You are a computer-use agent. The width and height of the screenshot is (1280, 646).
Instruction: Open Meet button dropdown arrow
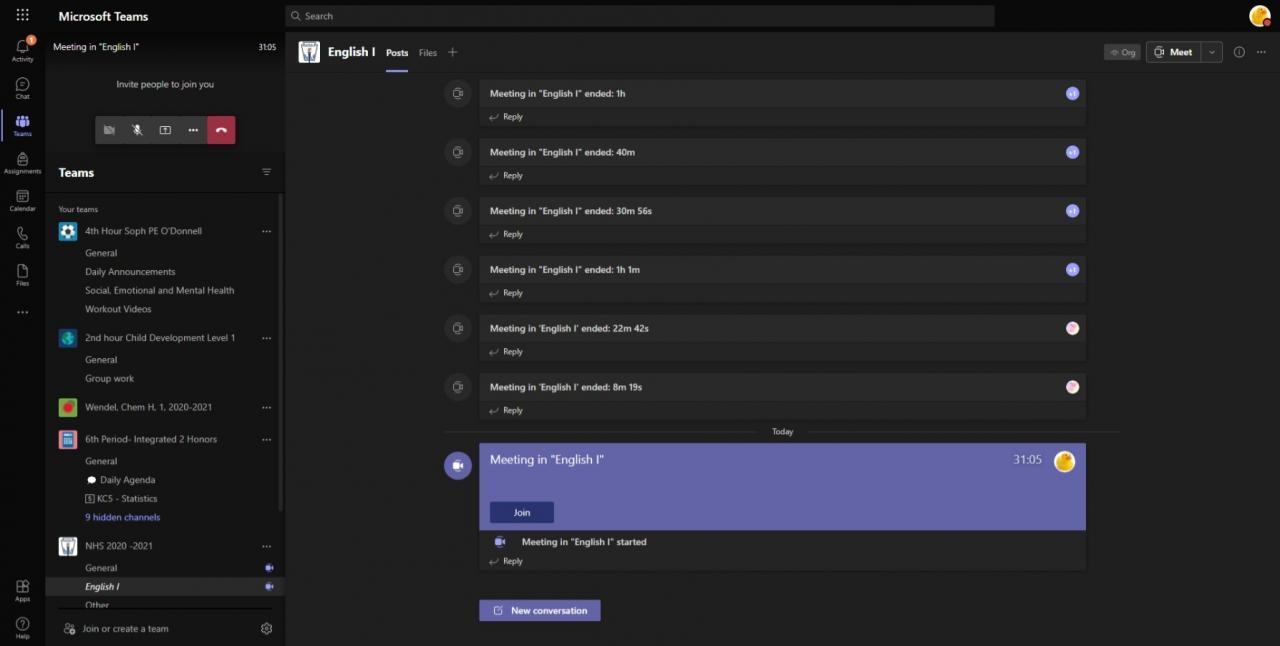1212,52
